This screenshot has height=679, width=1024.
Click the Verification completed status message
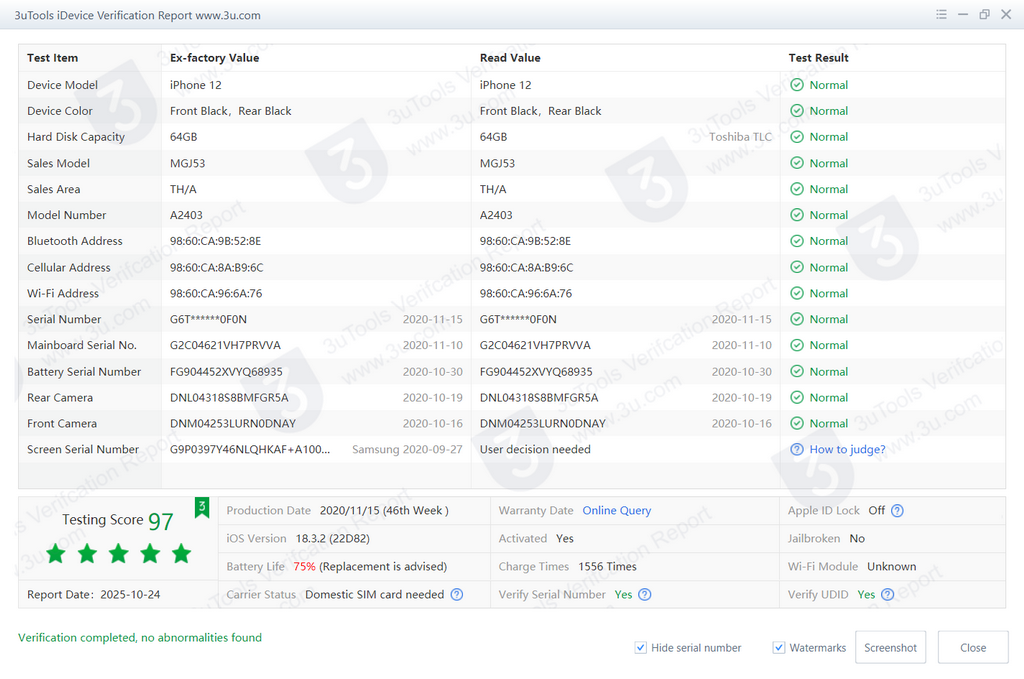pos(140,637)
